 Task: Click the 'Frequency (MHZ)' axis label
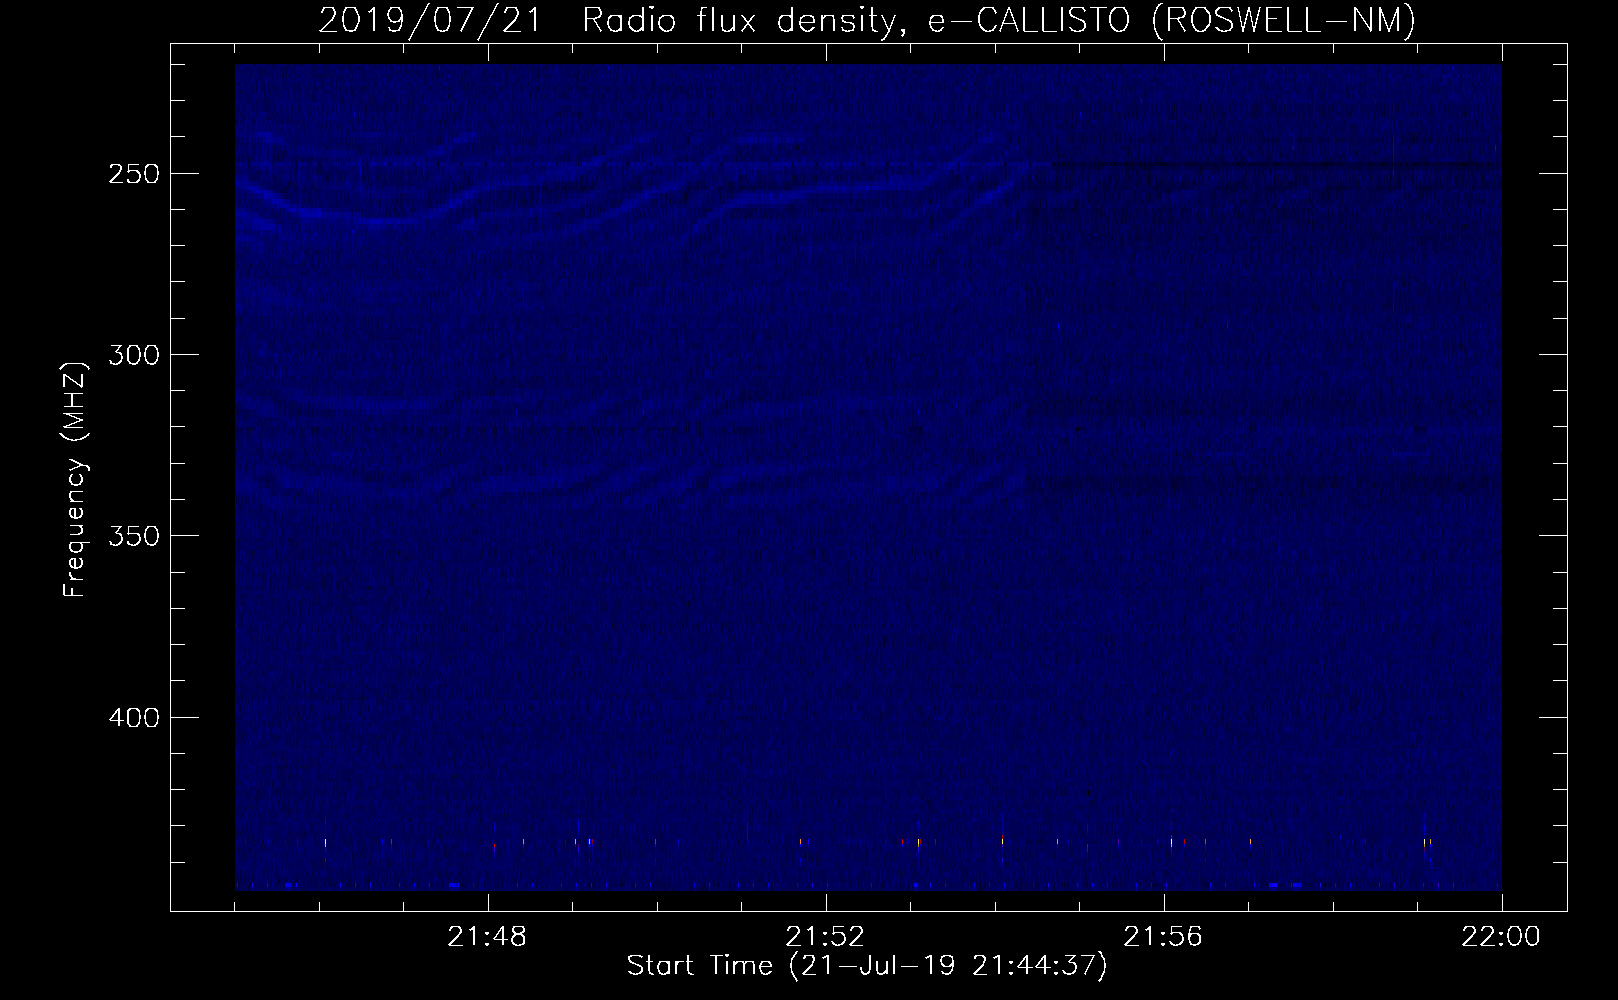75,480
